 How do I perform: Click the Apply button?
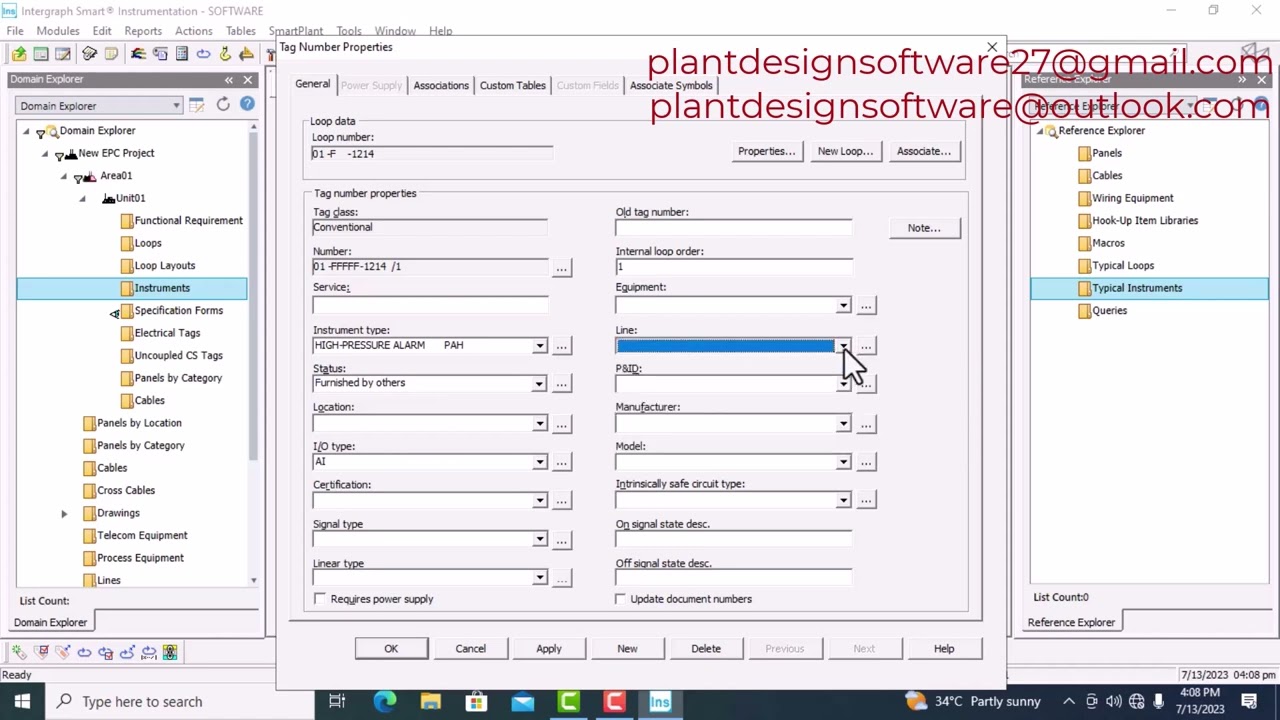pos(549,648)
